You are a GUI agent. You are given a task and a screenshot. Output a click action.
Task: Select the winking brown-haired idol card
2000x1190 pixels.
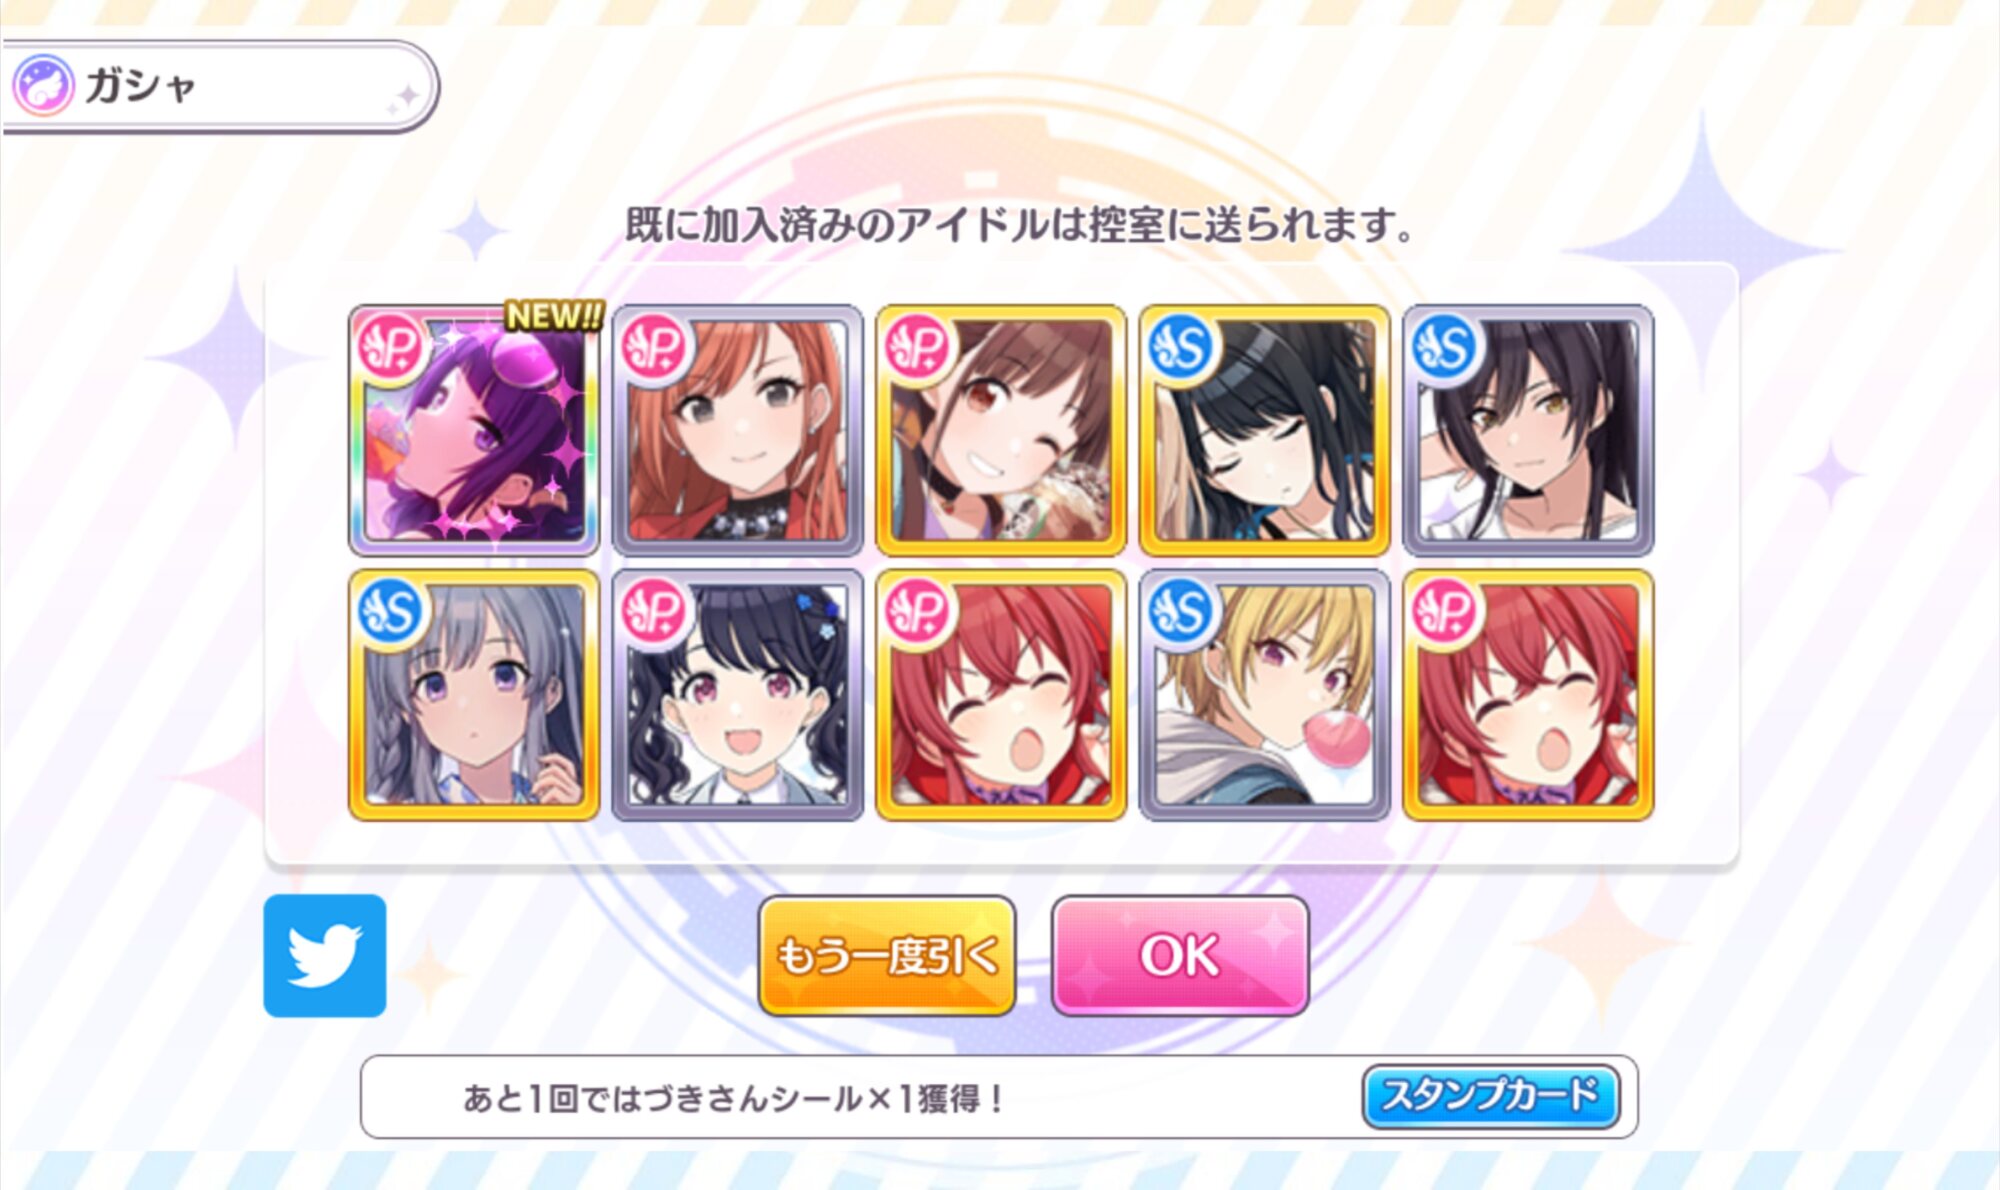[1001, 430]
